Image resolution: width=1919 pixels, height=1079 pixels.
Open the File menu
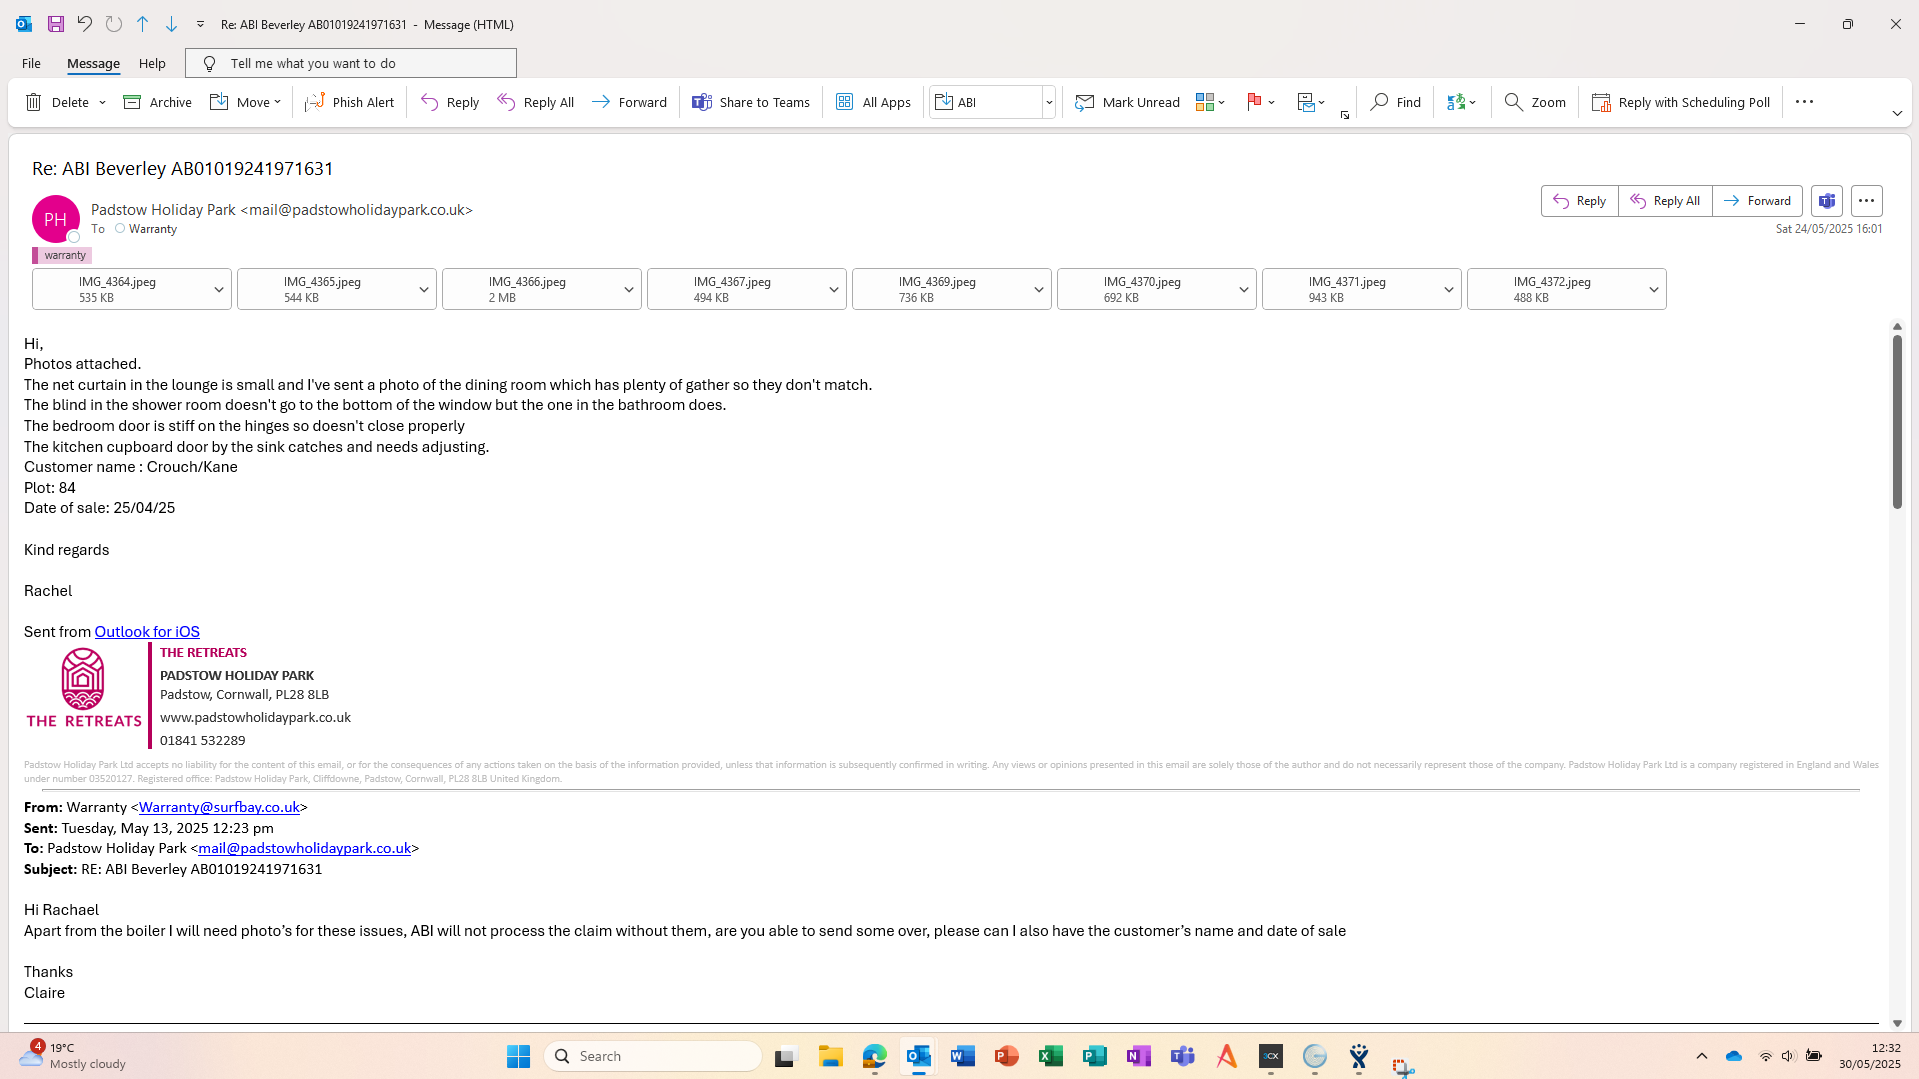pos(31,63)
